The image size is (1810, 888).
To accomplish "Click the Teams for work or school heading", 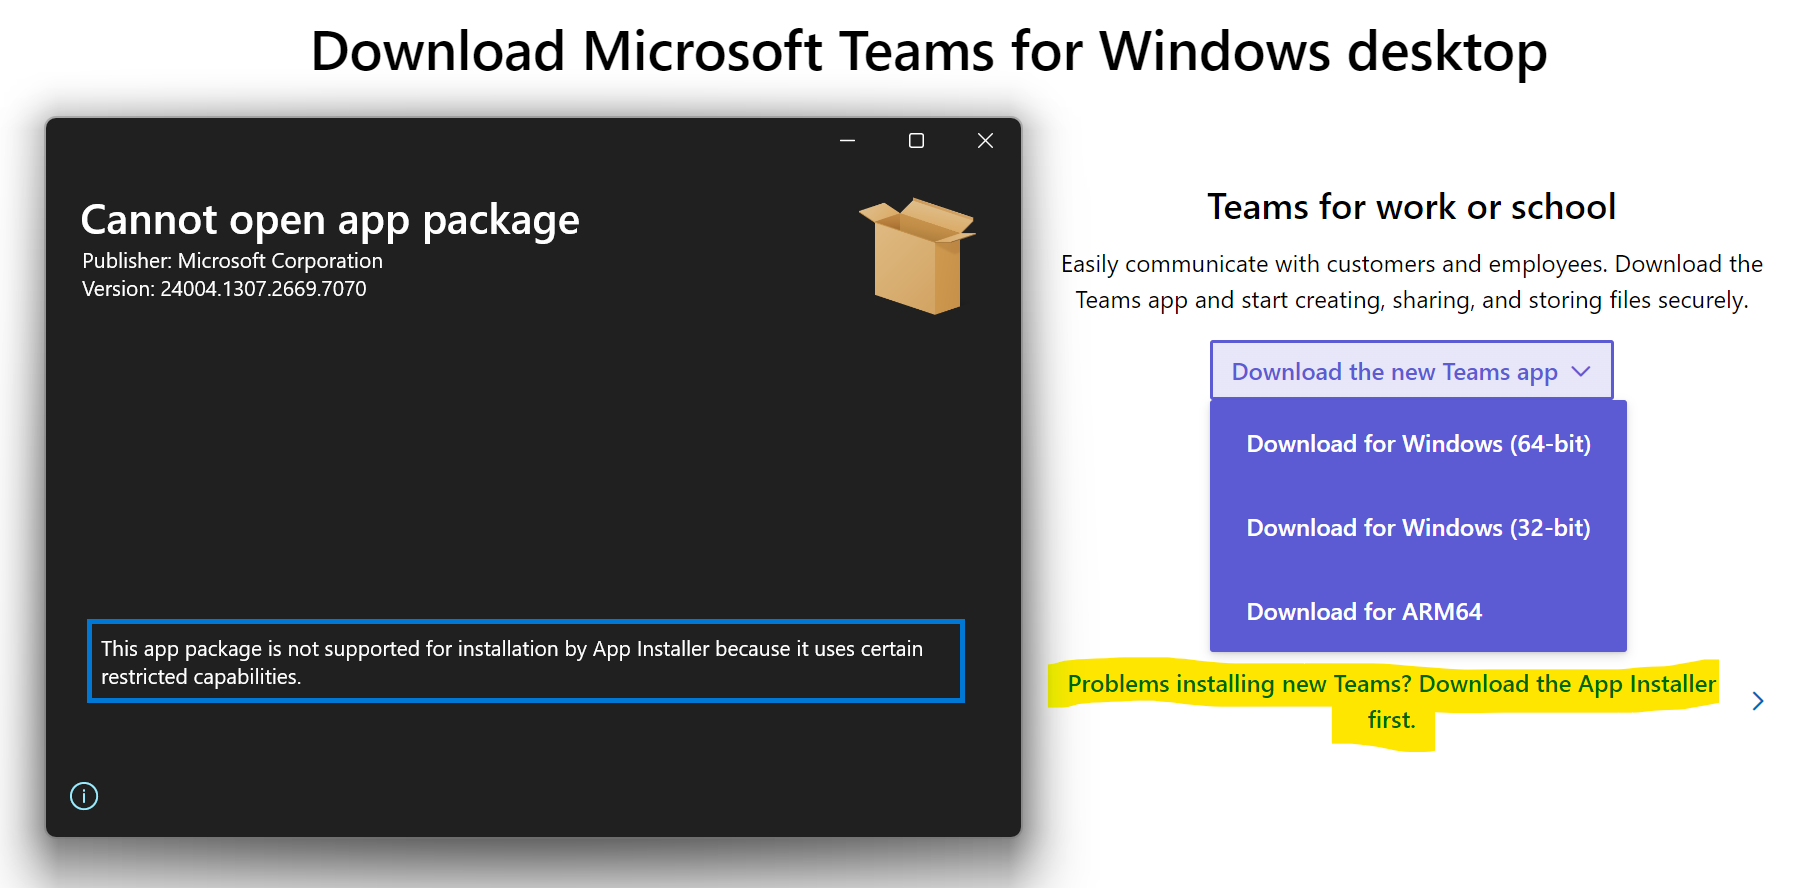I will 1411,207.
